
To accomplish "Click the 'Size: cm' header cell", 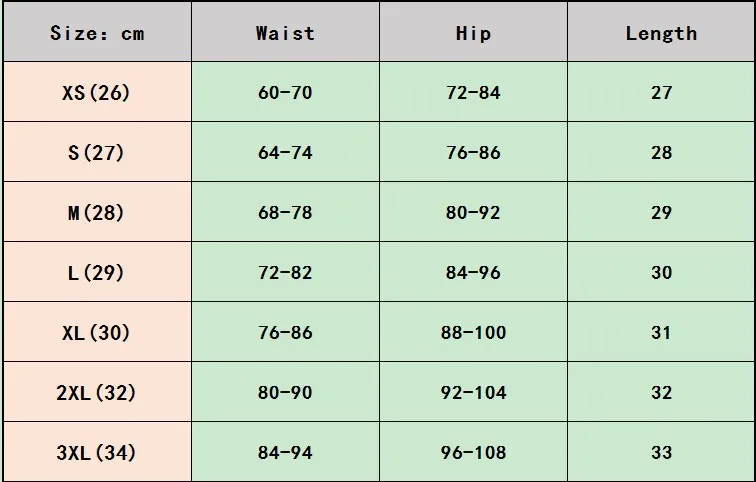I will tap(97, 33).
